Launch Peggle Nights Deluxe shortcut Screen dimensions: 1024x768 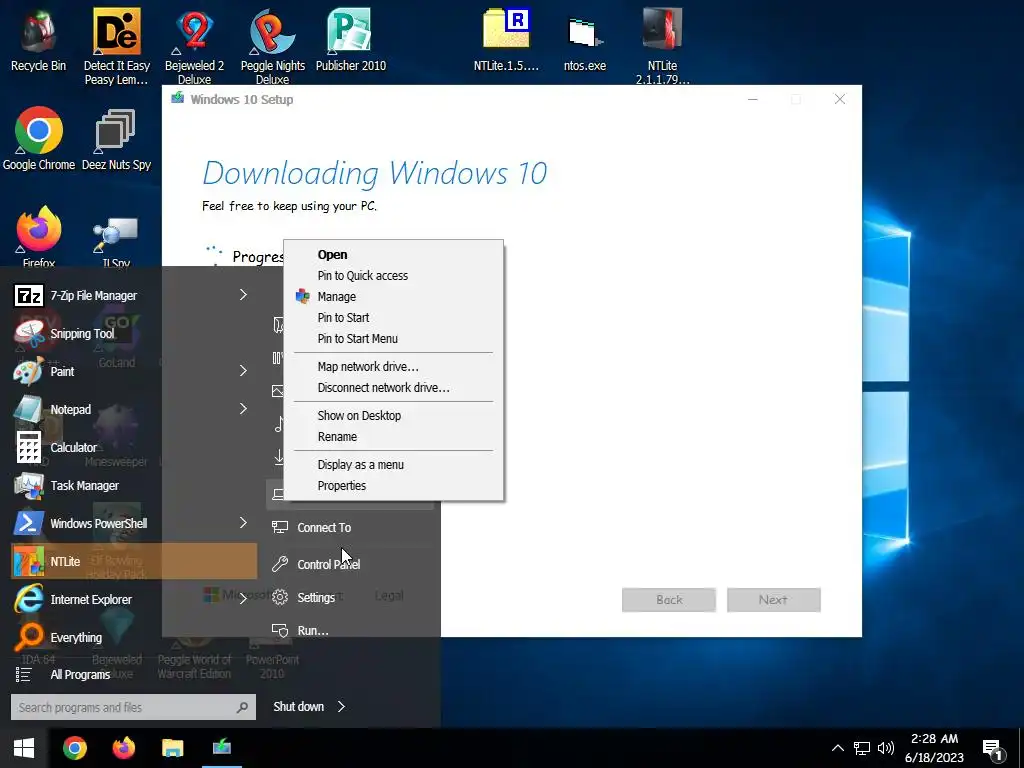272,46
